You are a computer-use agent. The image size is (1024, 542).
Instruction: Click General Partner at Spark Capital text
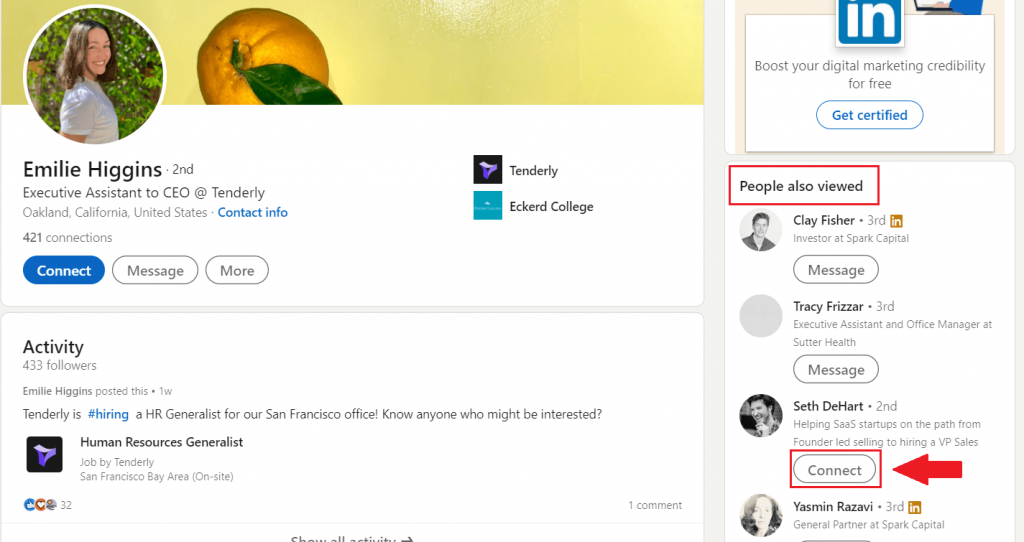869,524
